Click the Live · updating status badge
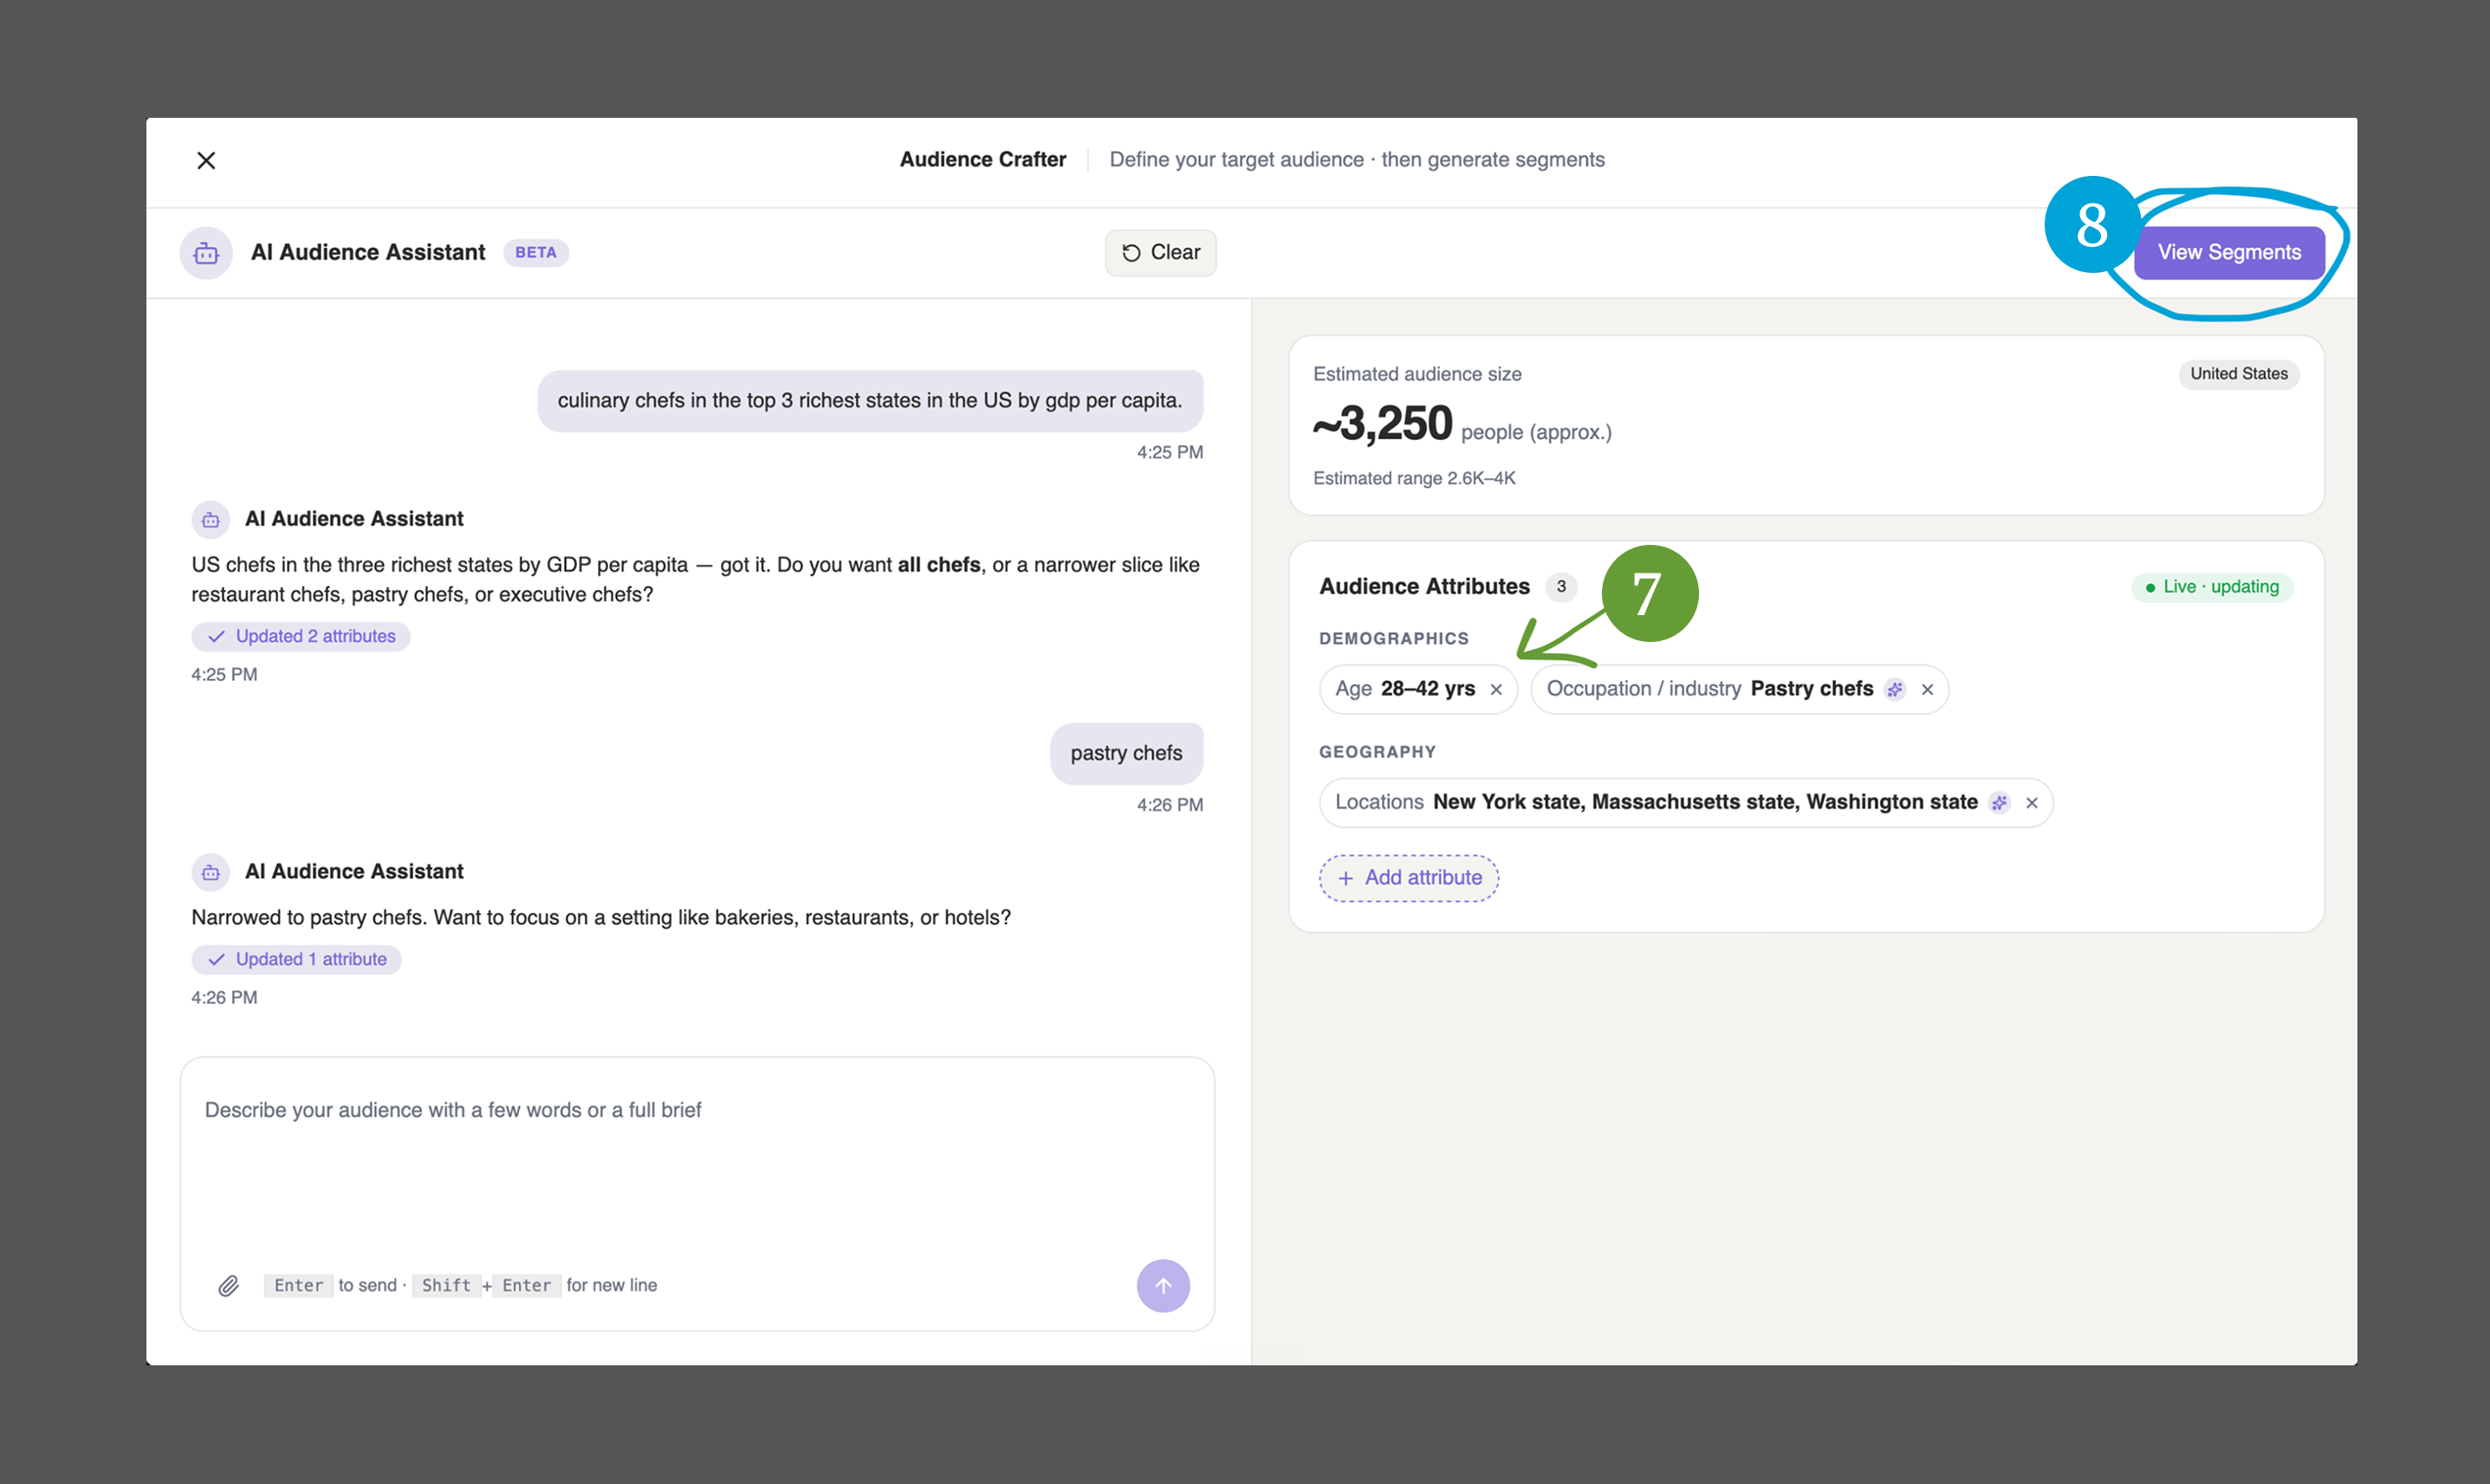2490x1484 pixels. click(x=2212, y=587)
